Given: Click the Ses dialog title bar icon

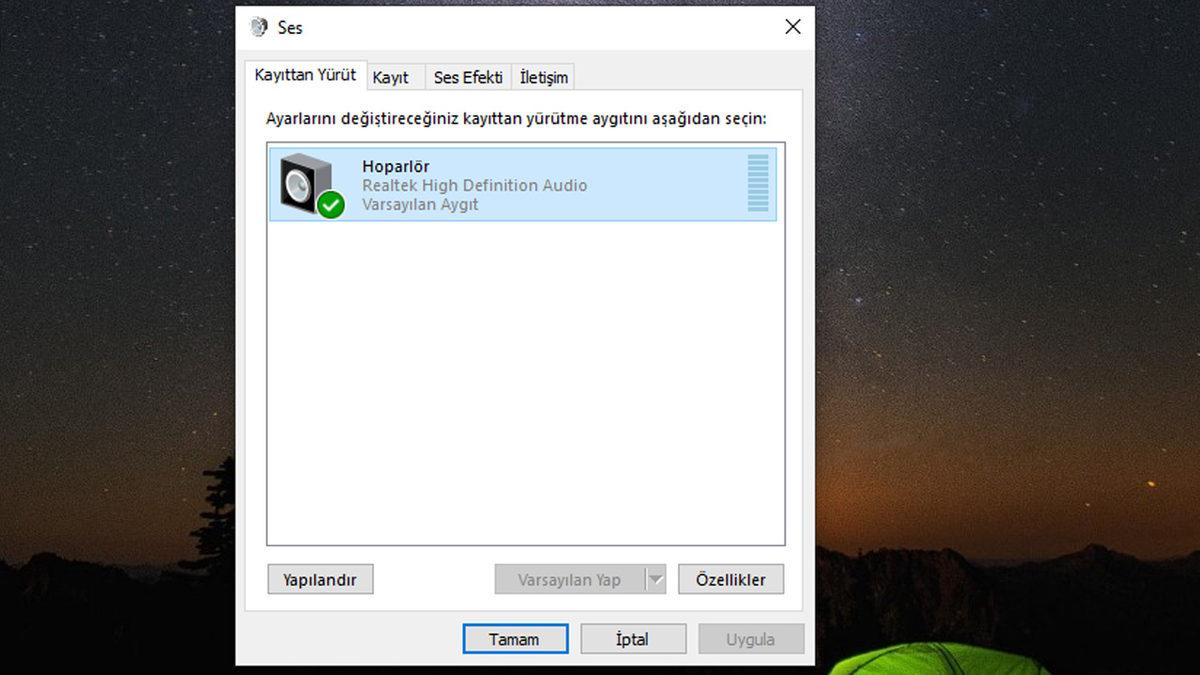Looking at the screenshot, I should click(x=260, y=28).
